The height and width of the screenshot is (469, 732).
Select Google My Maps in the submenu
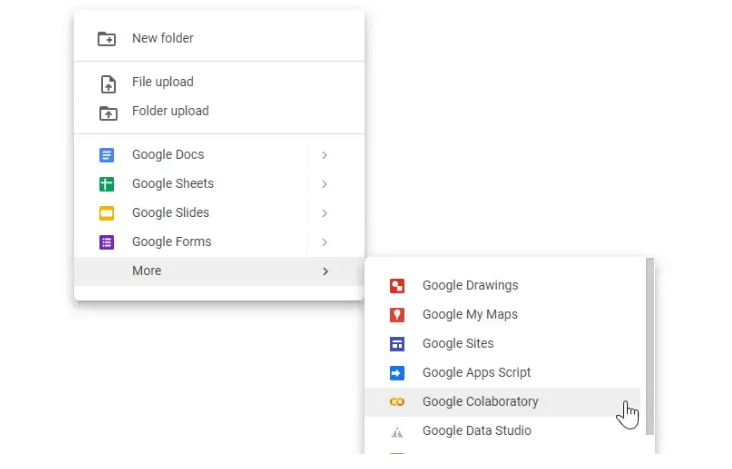click(x=502, y=315)
